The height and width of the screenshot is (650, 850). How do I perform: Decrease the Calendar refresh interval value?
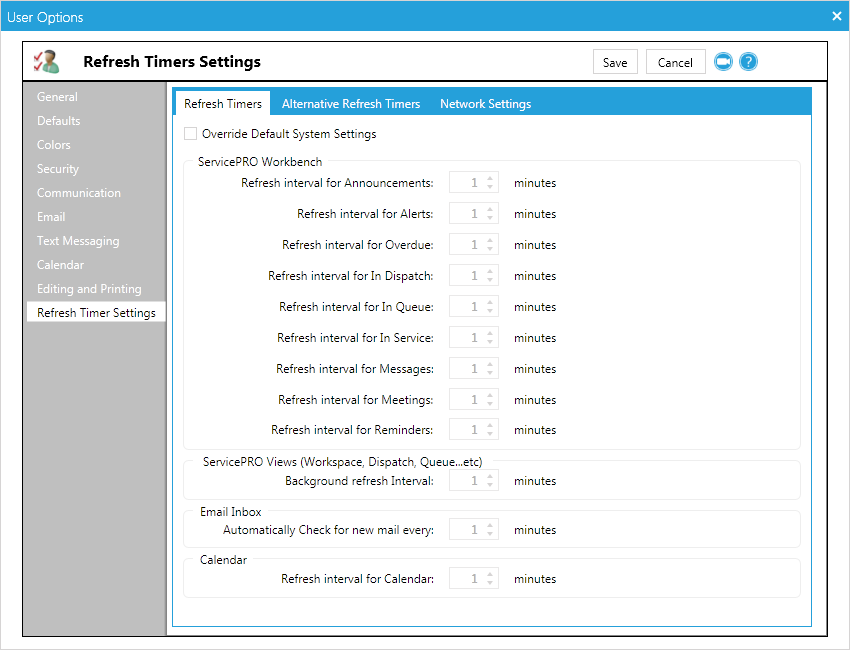(x=490, y=583)
